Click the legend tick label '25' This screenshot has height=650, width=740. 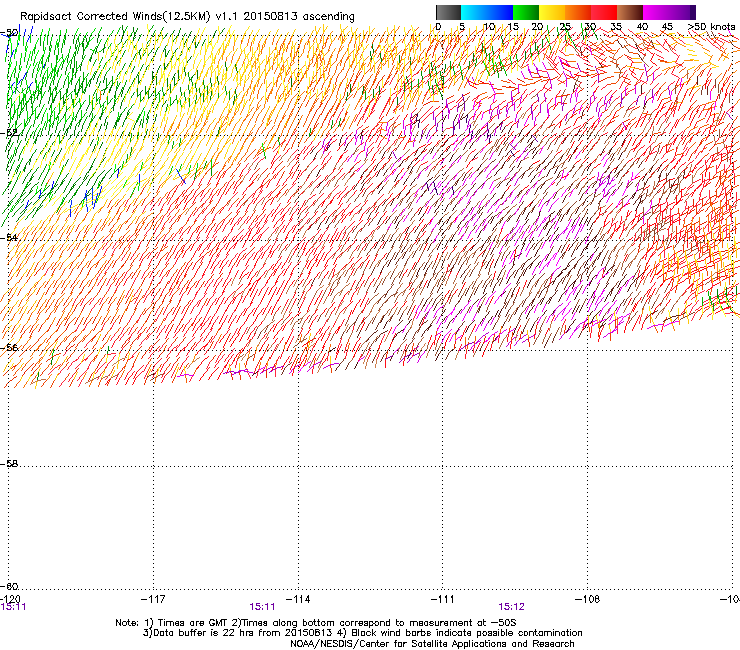pos(565,26)
